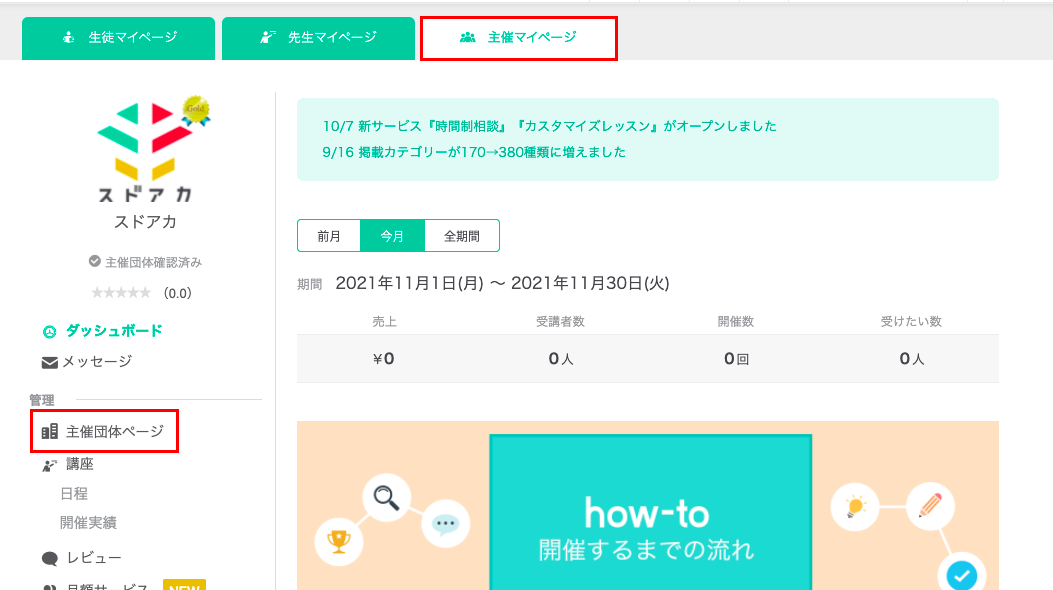Viewport: 1053px width, 590px height.
Task: Click the student icon in 生徒マイページ tab
Action: [x=68, y=38]
